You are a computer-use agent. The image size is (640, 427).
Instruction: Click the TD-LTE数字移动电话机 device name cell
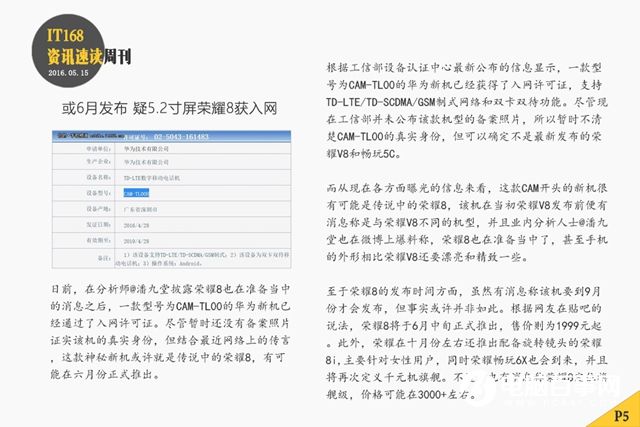(152, 178)
